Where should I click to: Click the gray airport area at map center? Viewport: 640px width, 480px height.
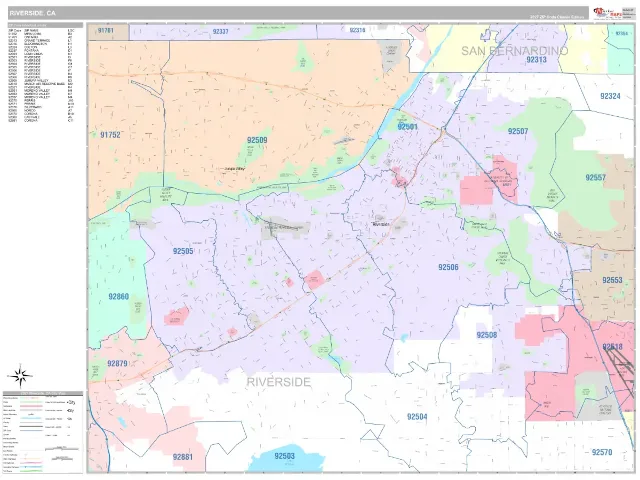(x=285, y=229)
